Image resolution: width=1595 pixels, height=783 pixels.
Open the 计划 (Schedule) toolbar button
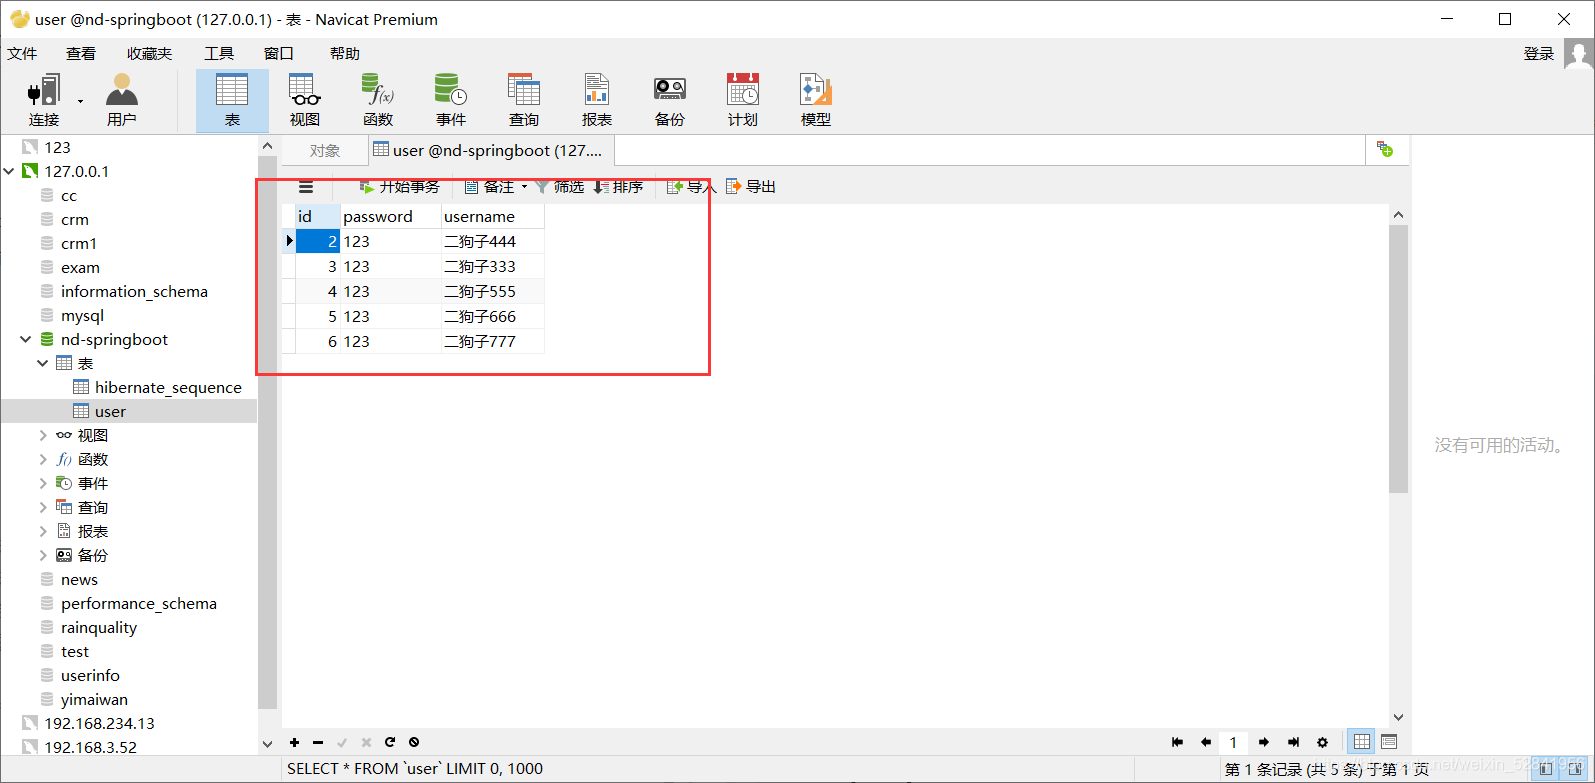click(x=743, y=101)
